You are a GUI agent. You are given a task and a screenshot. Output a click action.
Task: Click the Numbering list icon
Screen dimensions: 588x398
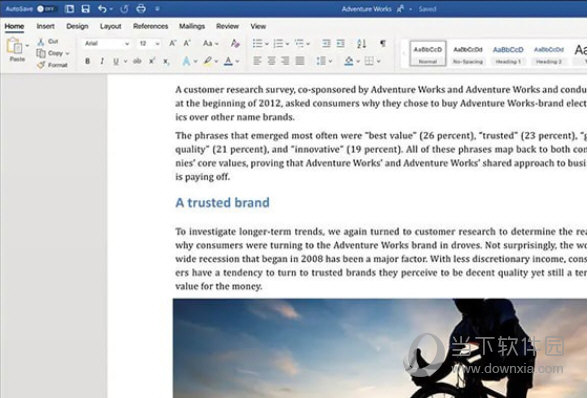[x=278, y=44]
